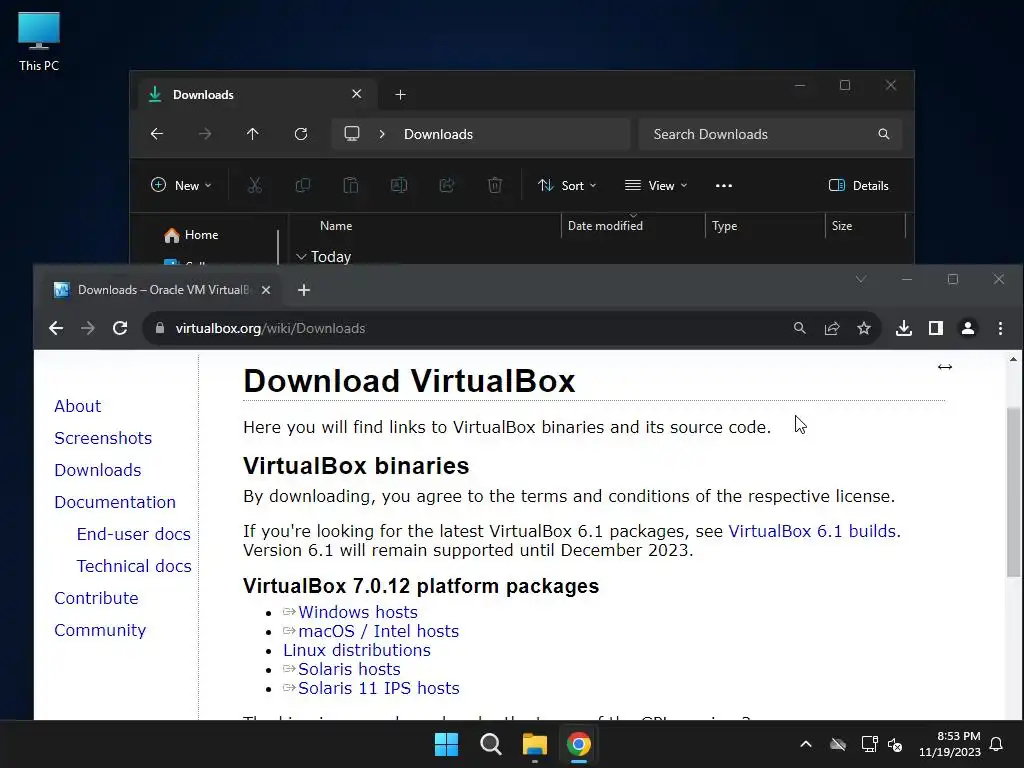Click the Rename icon in Explorer toolbar
The image size is (1024, 768).
[x=398, y=185]
